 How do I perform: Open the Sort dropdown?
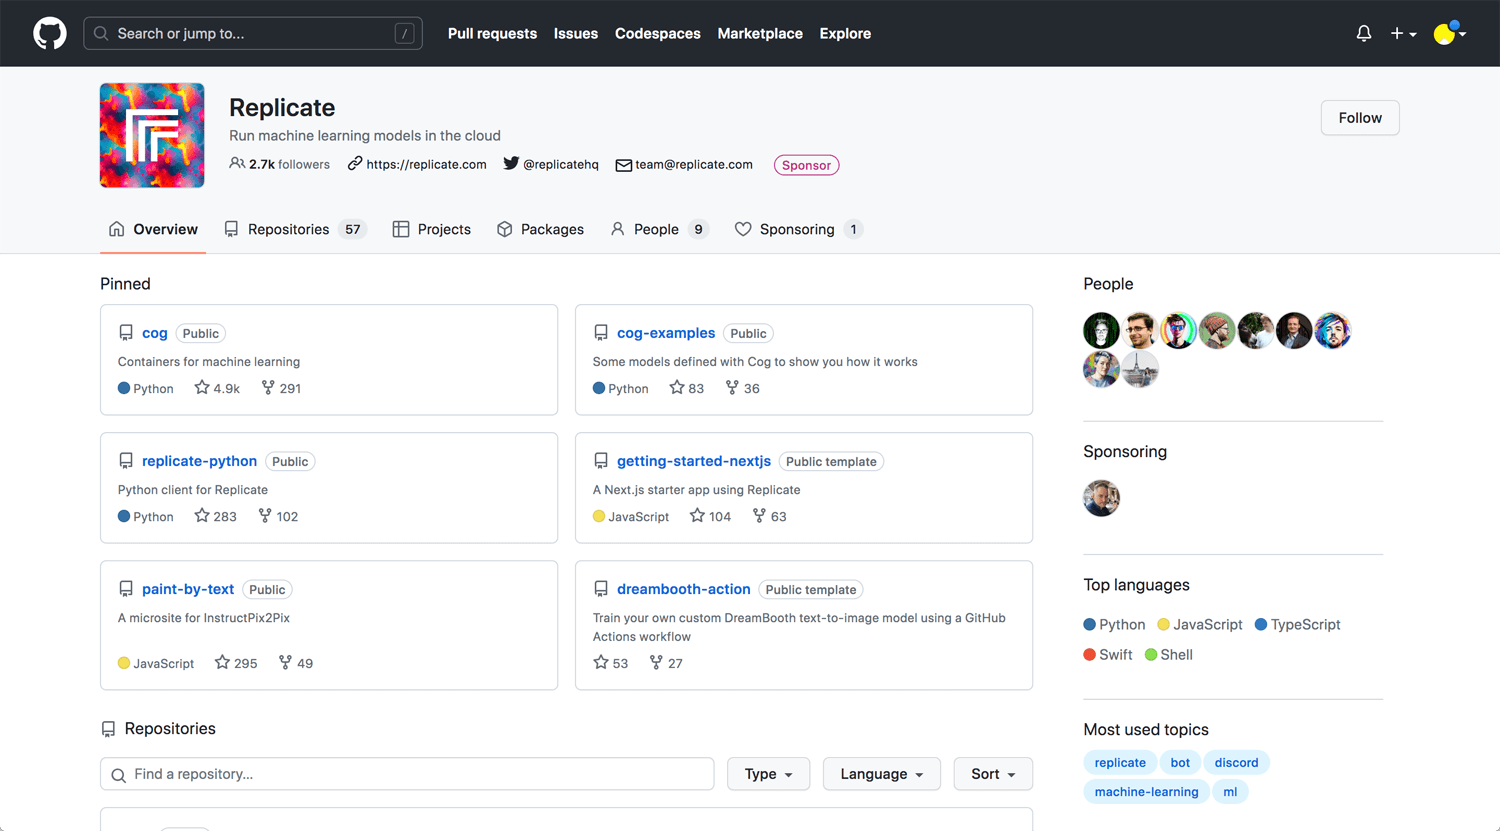(x=993, y=774)
